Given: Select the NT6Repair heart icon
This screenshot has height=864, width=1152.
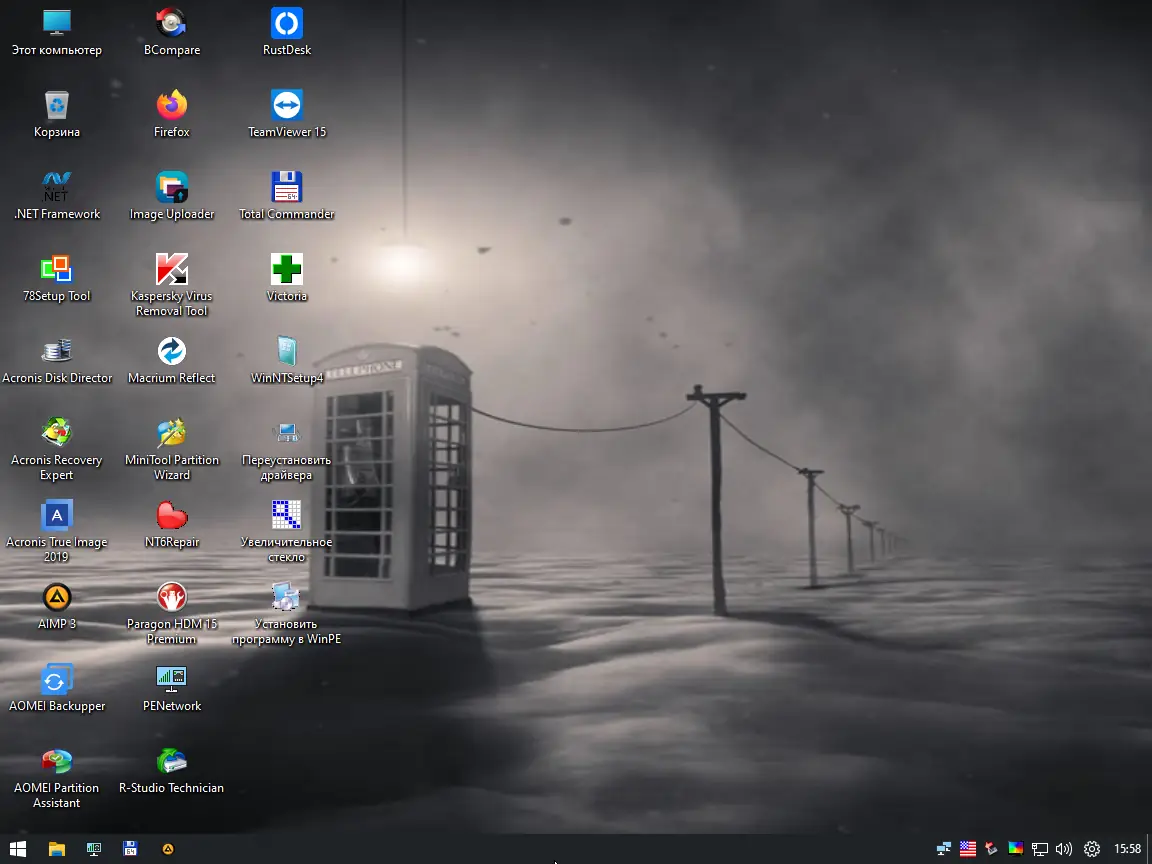Looking at the screenshot, I should tap(171, 525).
